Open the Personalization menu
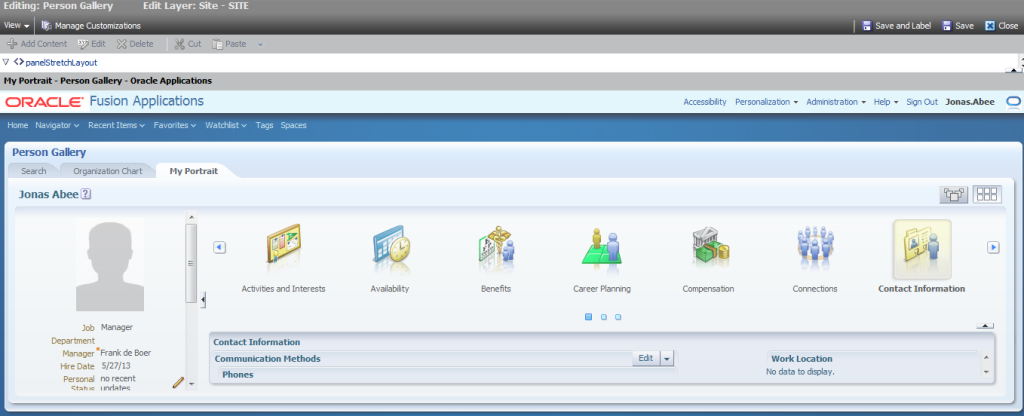This screenshot has height=416, width=1024. click(x=767, y=102)
